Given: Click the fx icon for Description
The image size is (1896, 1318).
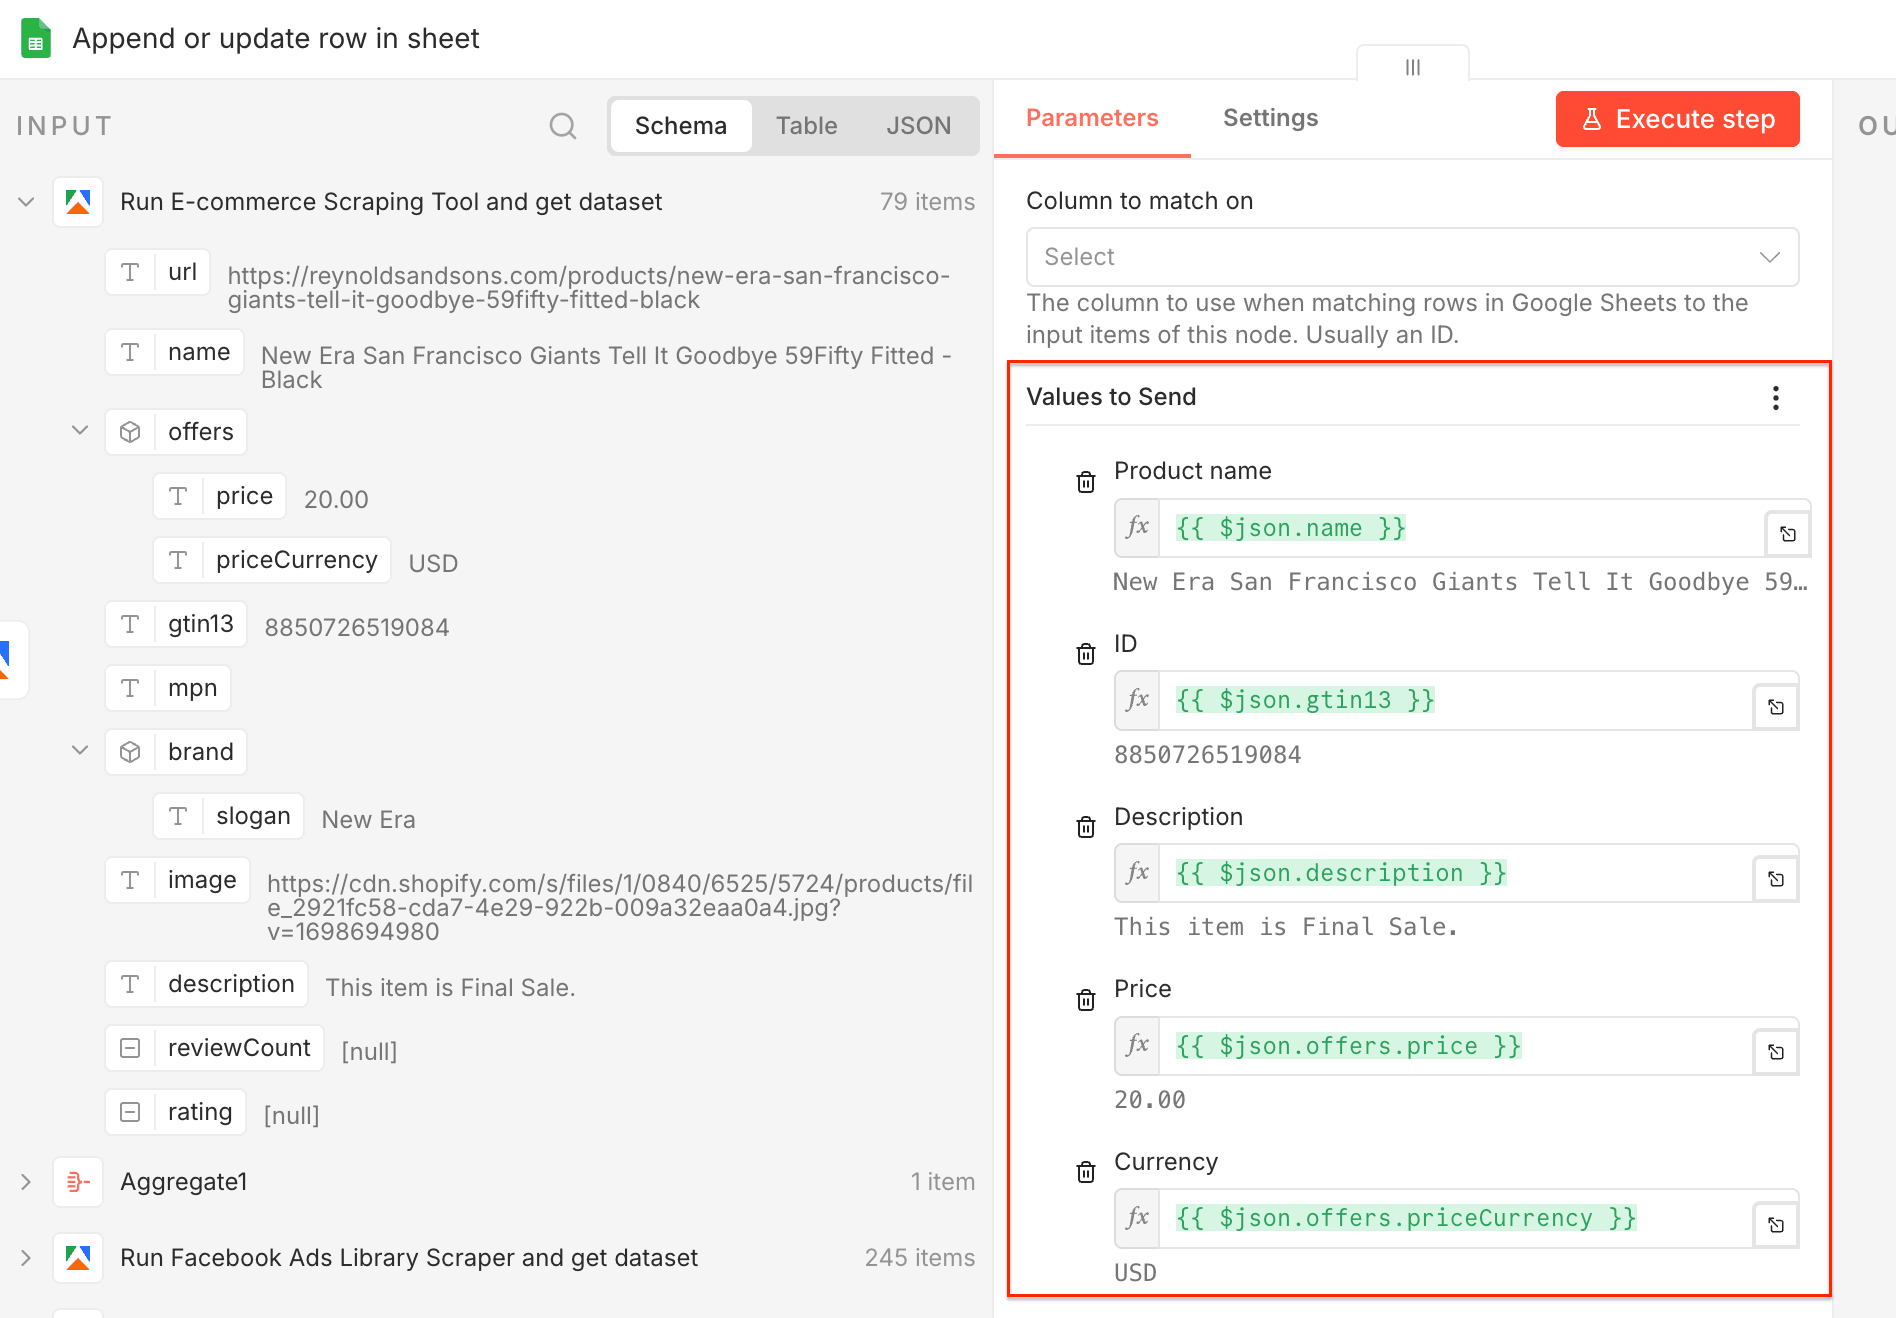Looking at the screenshot, I should coord(1137,873).
